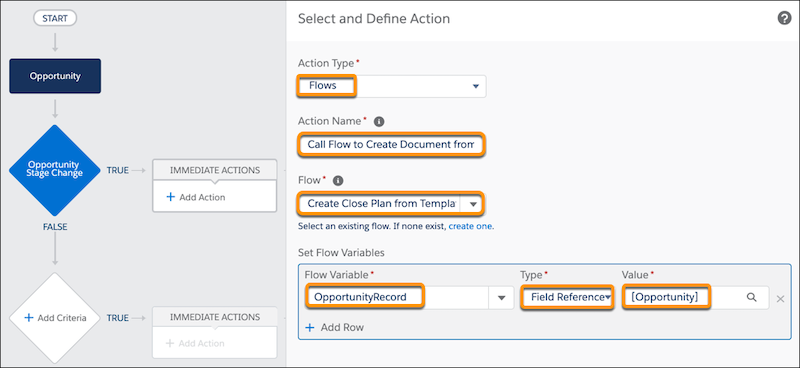Image resolution: width=800 pixels, height=368 pixels.
Task: Open the help question mark icon
Action: 784,19
